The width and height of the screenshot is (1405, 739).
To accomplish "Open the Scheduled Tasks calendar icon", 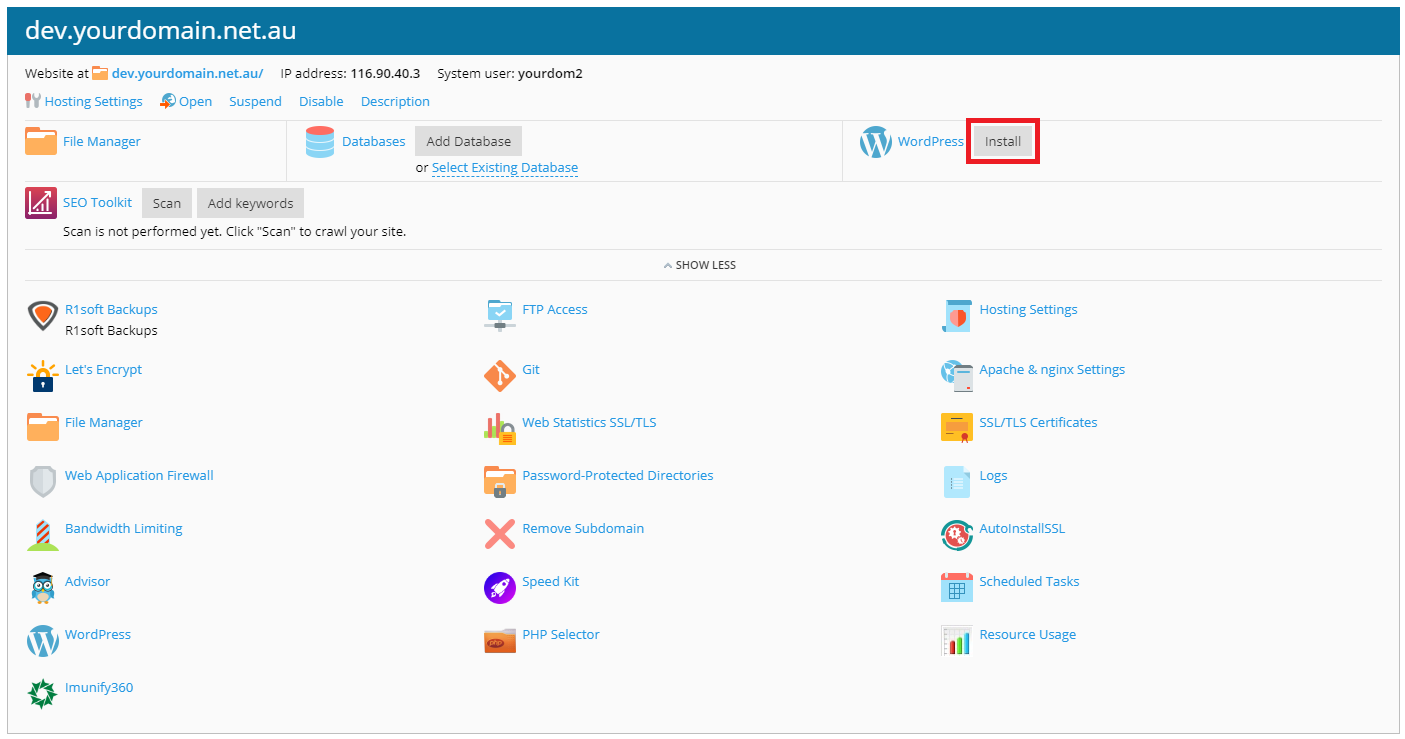I will click(957, 588).
